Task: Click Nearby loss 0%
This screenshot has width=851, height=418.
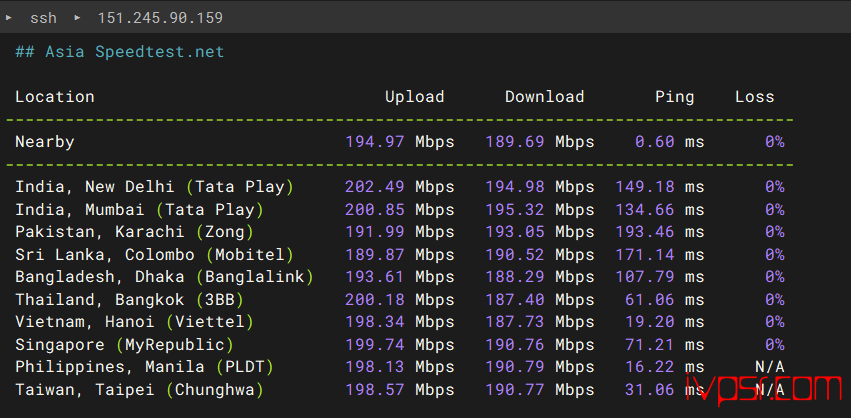Action: click(x=775, y=142)
